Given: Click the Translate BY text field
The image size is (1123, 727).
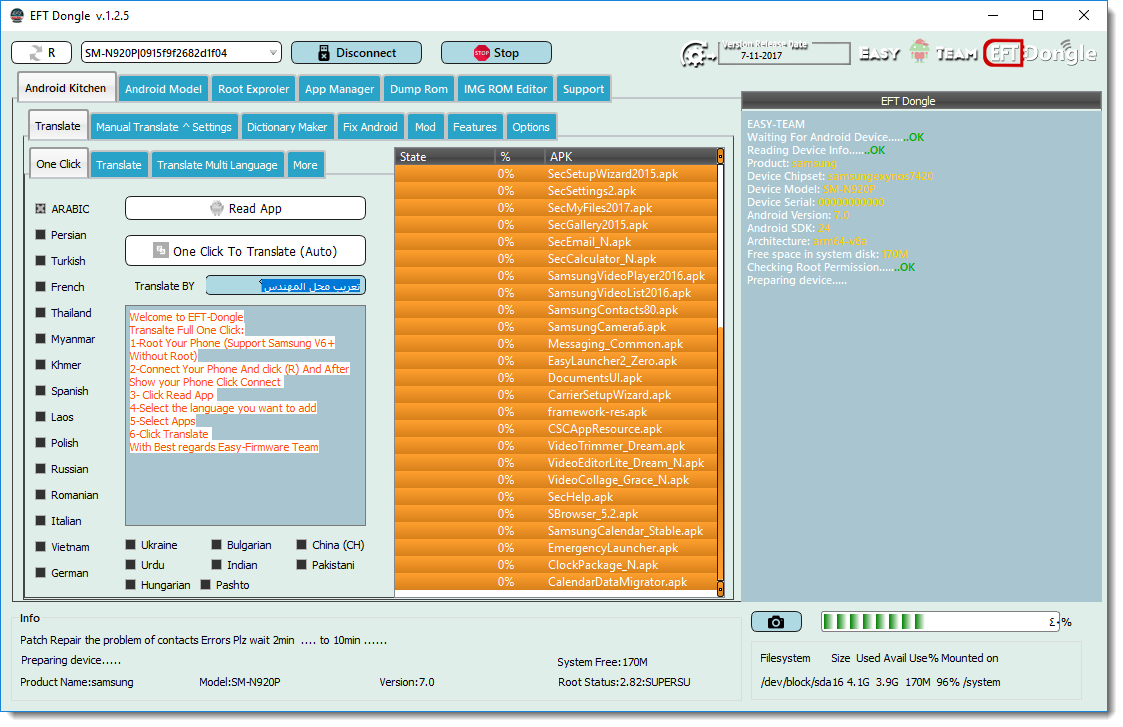Looking at the screenshot, I should 286,286.
